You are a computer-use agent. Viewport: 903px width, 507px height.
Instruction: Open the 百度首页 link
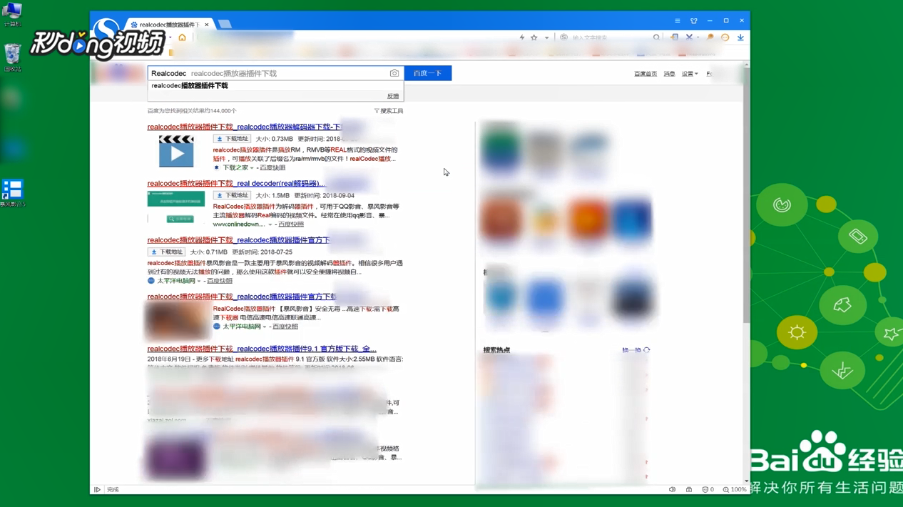click(x=645, y=74)
